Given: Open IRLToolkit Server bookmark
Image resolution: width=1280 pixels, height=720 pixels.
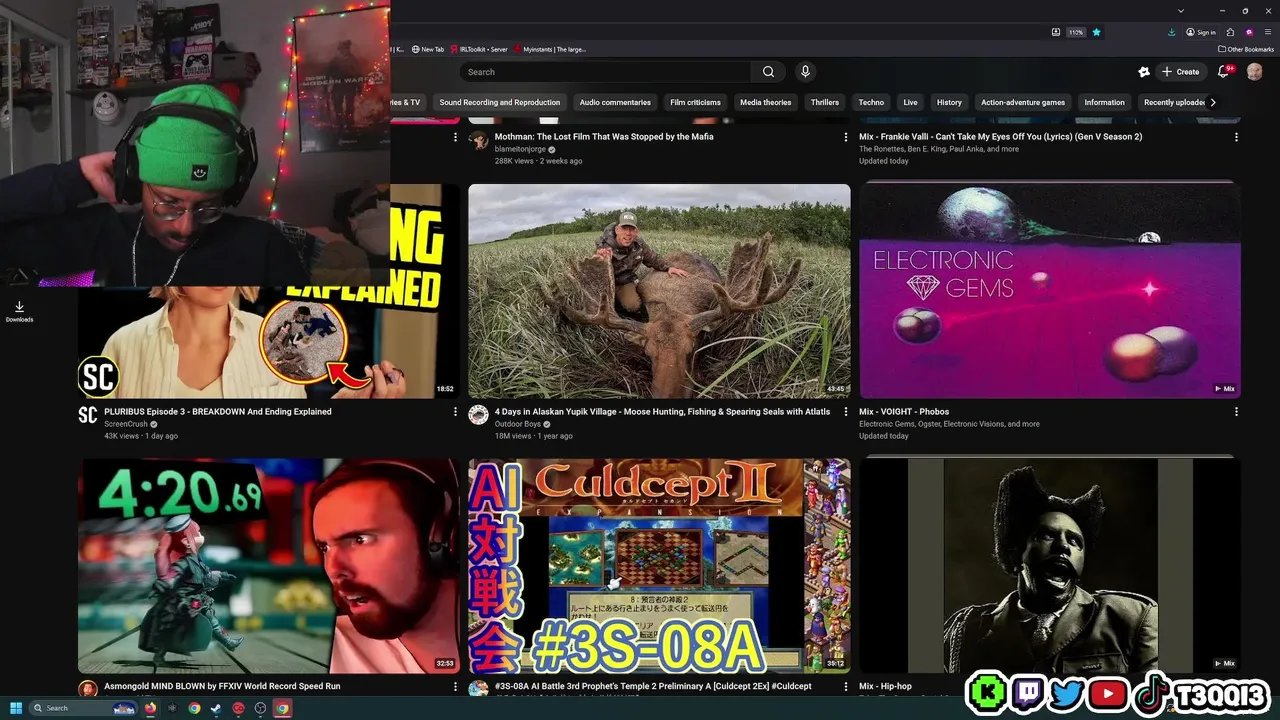Looking at the screenshot, I should click(479, 49).
